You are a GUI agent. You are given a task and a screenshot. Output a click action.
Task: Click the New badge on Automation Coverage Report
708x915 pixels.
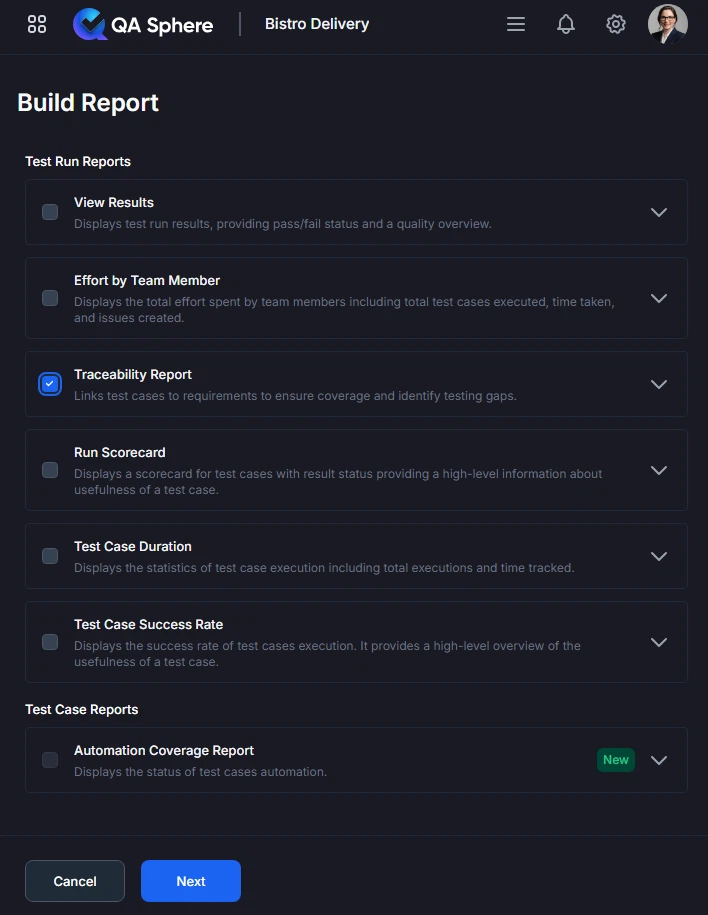click(x=615, y=759)
